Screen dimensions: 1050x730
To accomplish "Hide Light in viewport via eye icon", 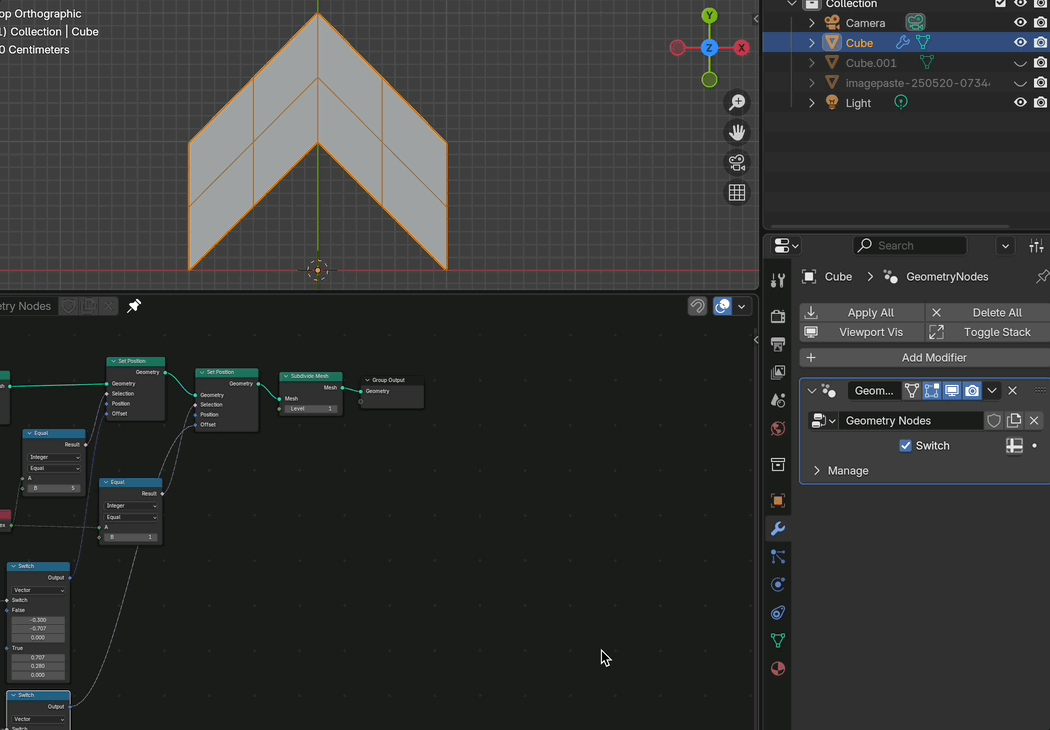I will [1020, 102].
